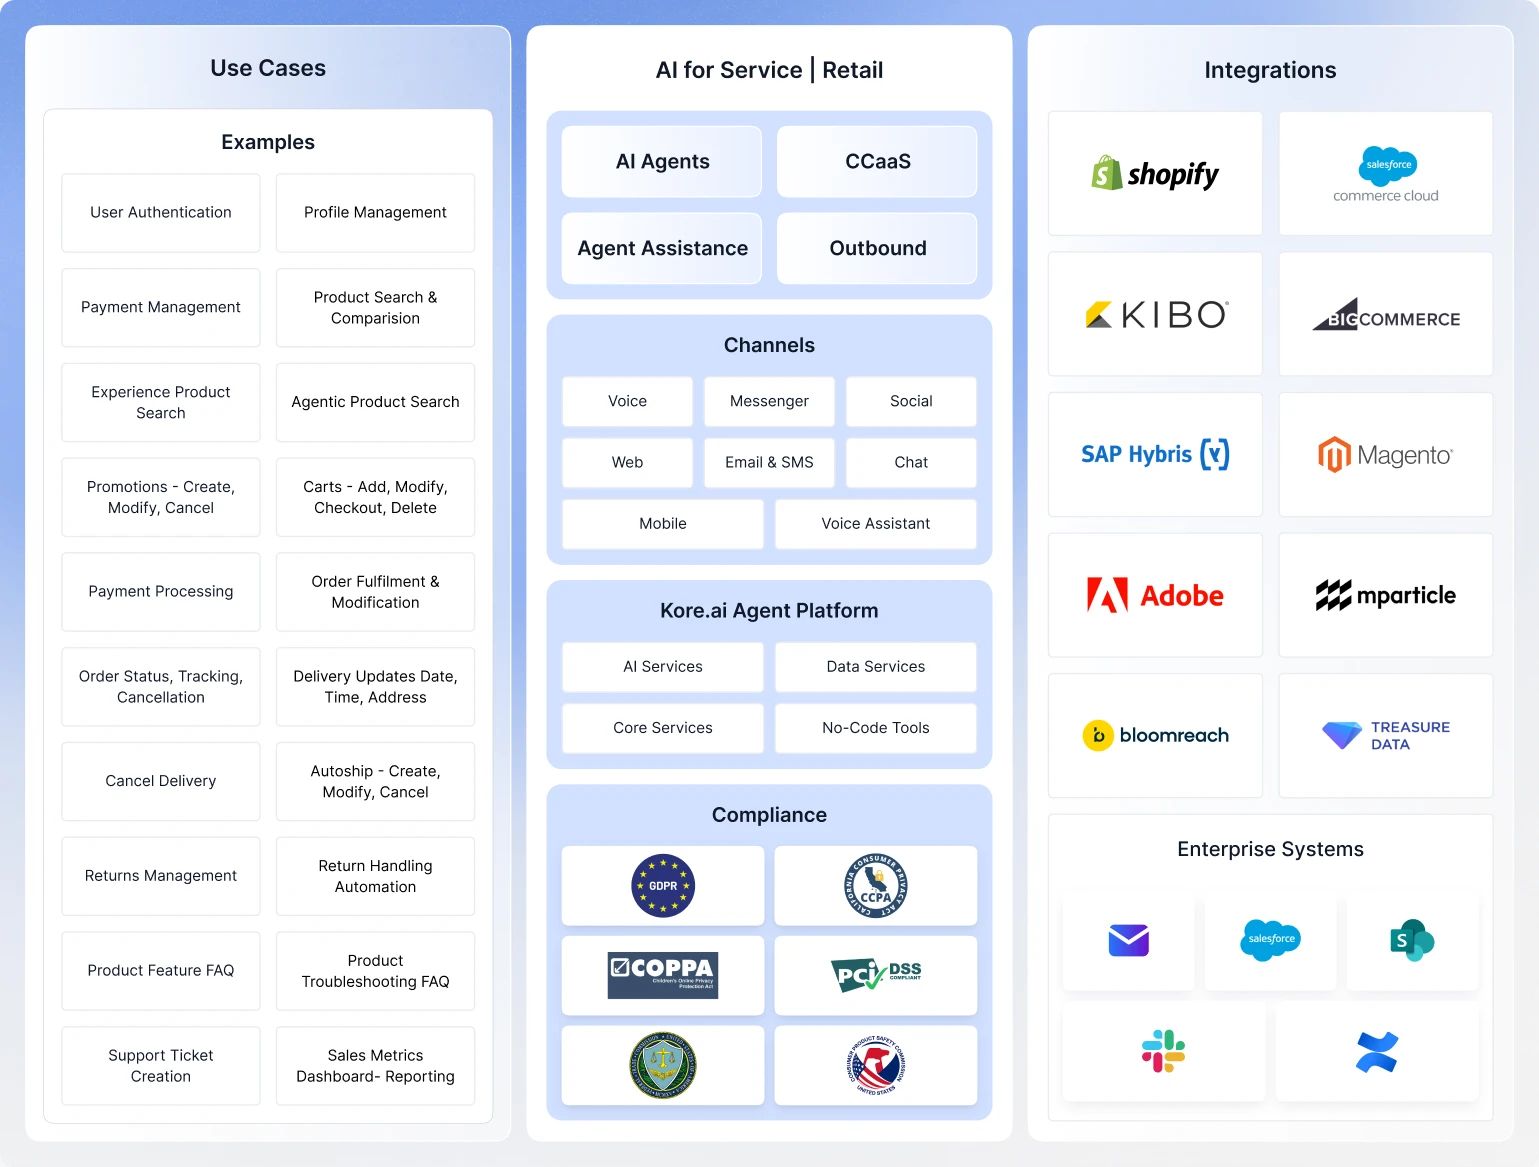The height and width of the screenshot is (1167, 1539).
Task: Select the KIBO integration logo
Action: 1155,315
